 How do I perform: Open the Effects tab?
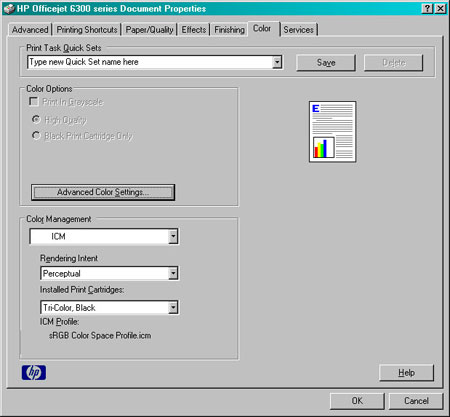194,30
